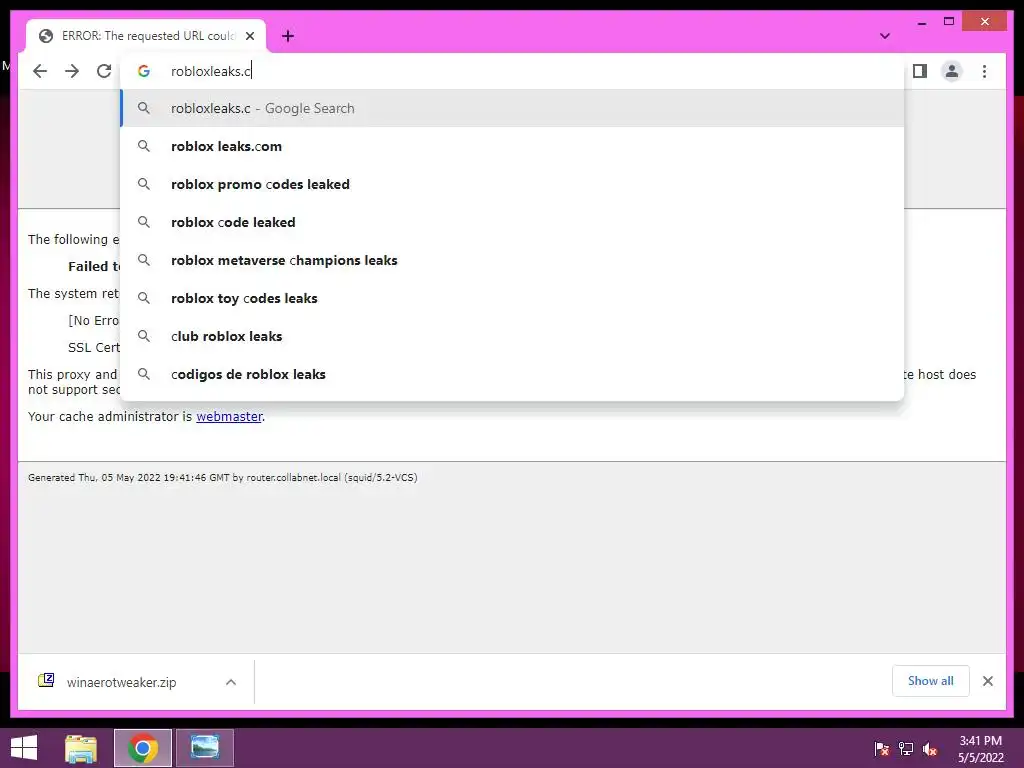
Task: Open the Chrome three-dot menu
Action: (984, 71)
